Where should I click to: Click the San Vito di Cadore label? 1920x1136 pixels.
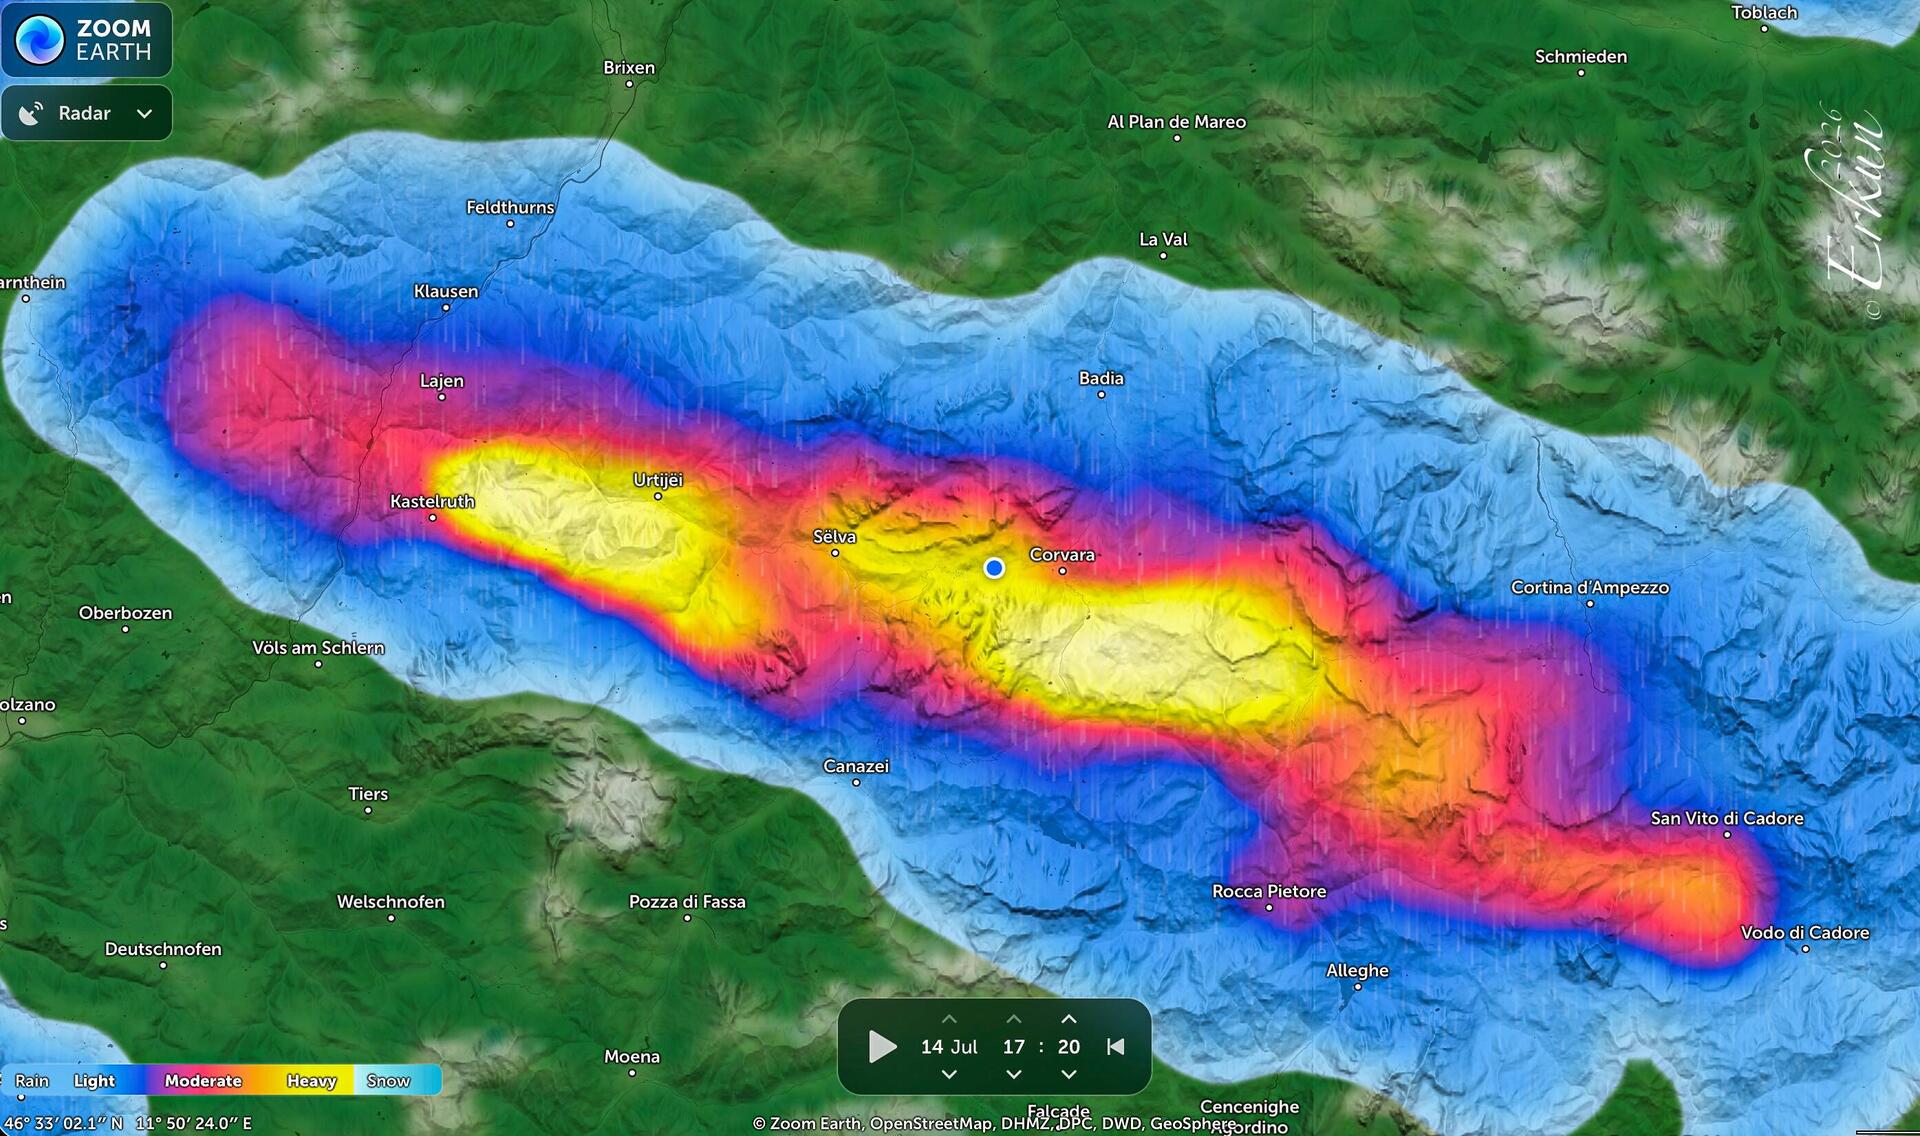1727,819
